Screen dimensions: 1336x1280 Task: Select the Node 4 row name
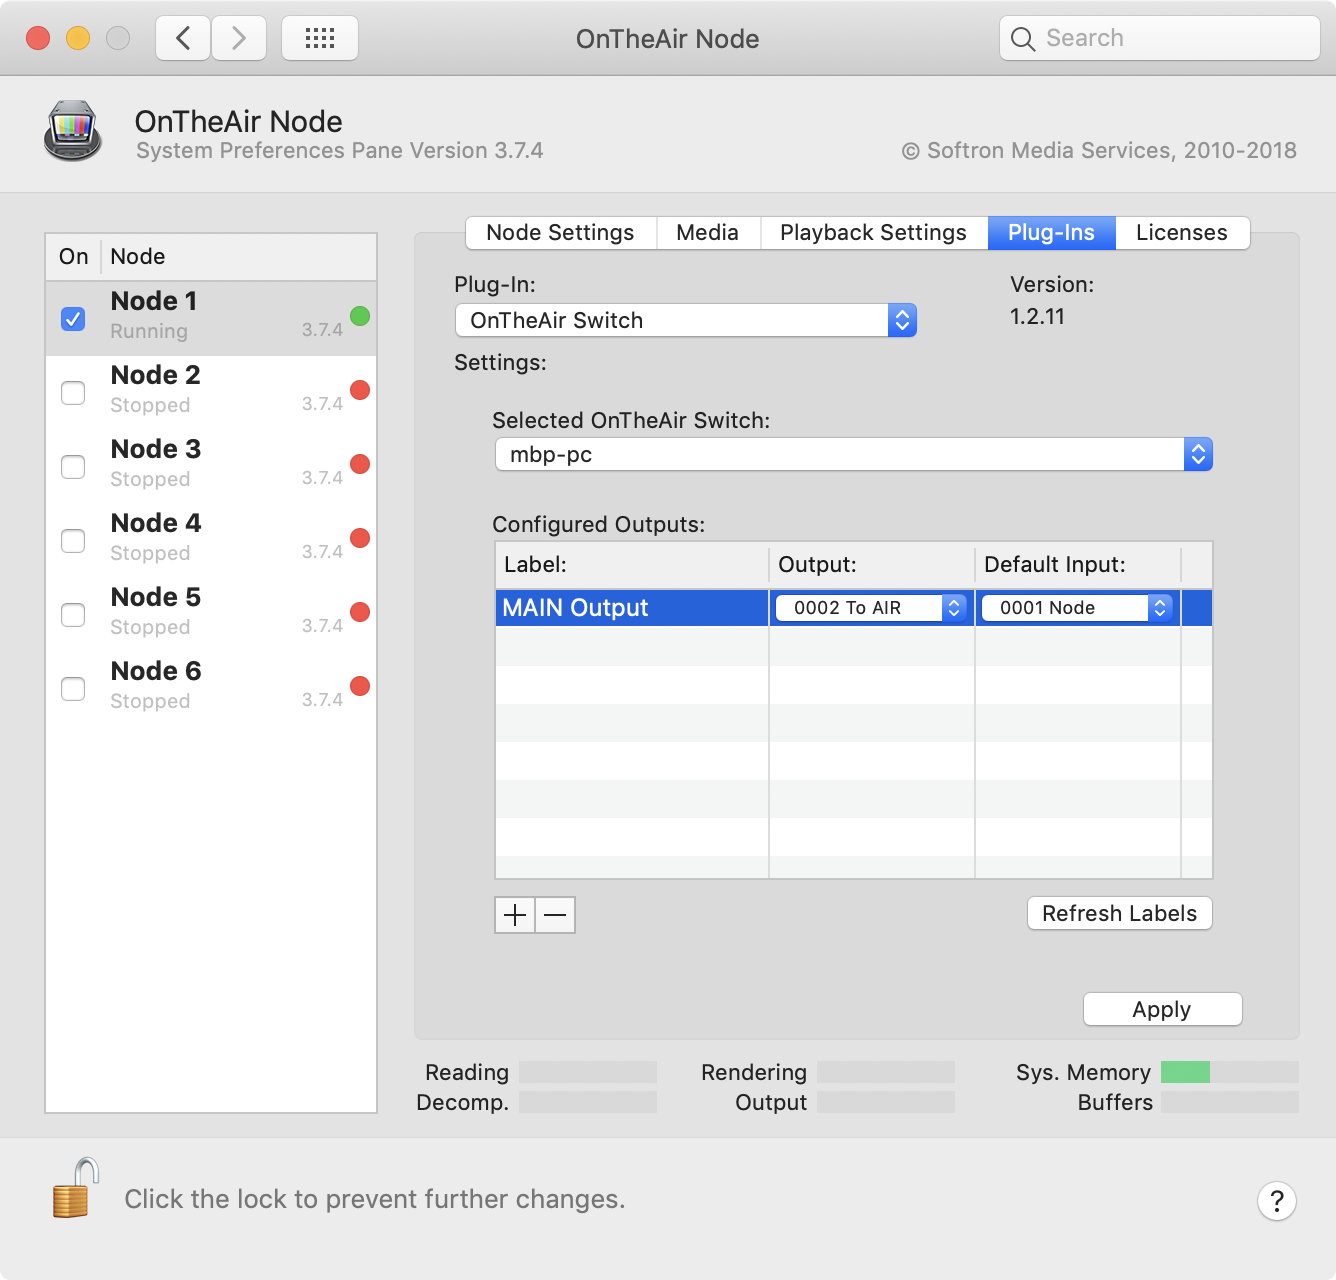[x=156, y=523]
